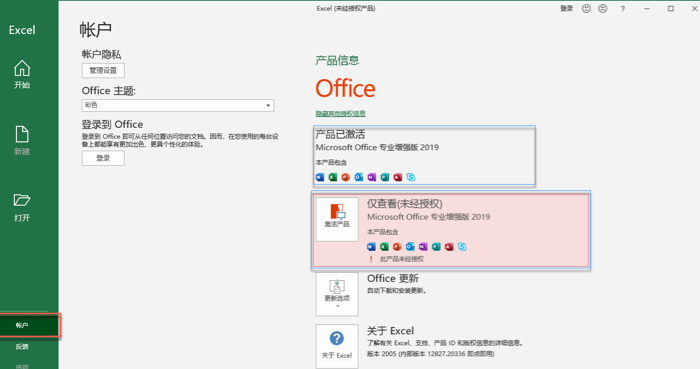Click the 关于 Excel button
The image size is (700, 369).
[337, 346]
